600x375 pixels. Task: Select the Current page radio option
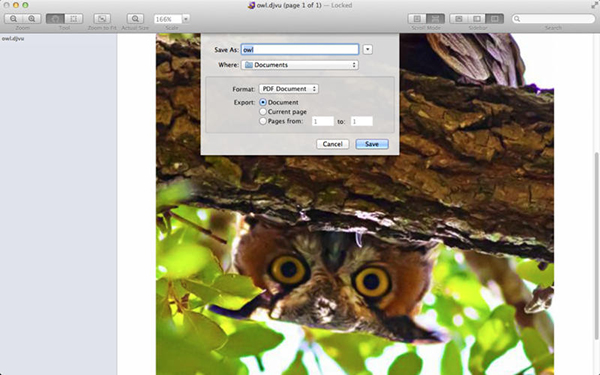263,112
